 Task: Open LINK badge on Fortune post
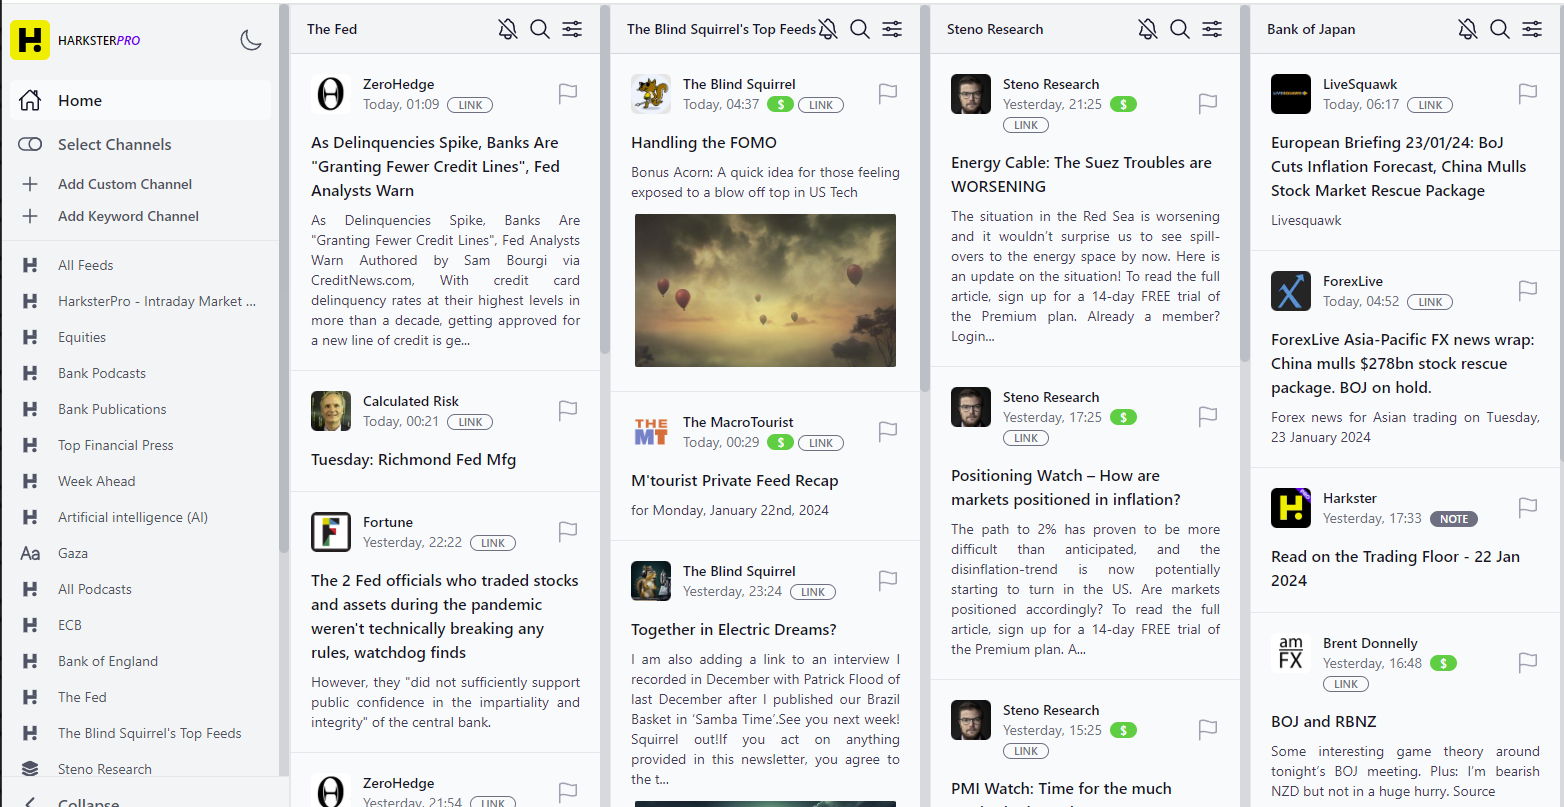[x=493, y=543]
